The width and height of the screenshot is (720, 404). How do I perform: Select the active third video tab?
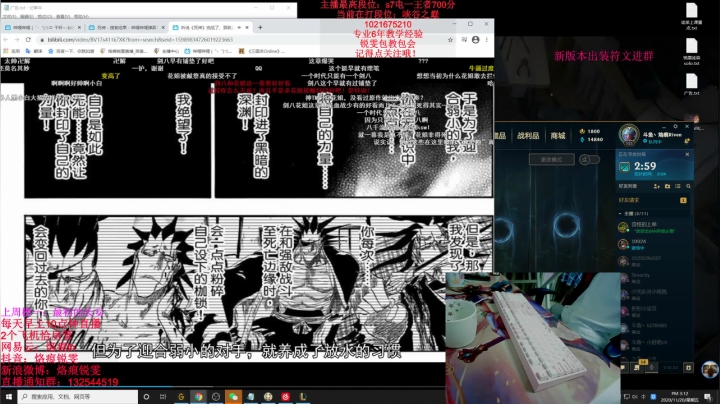[210, 28]
